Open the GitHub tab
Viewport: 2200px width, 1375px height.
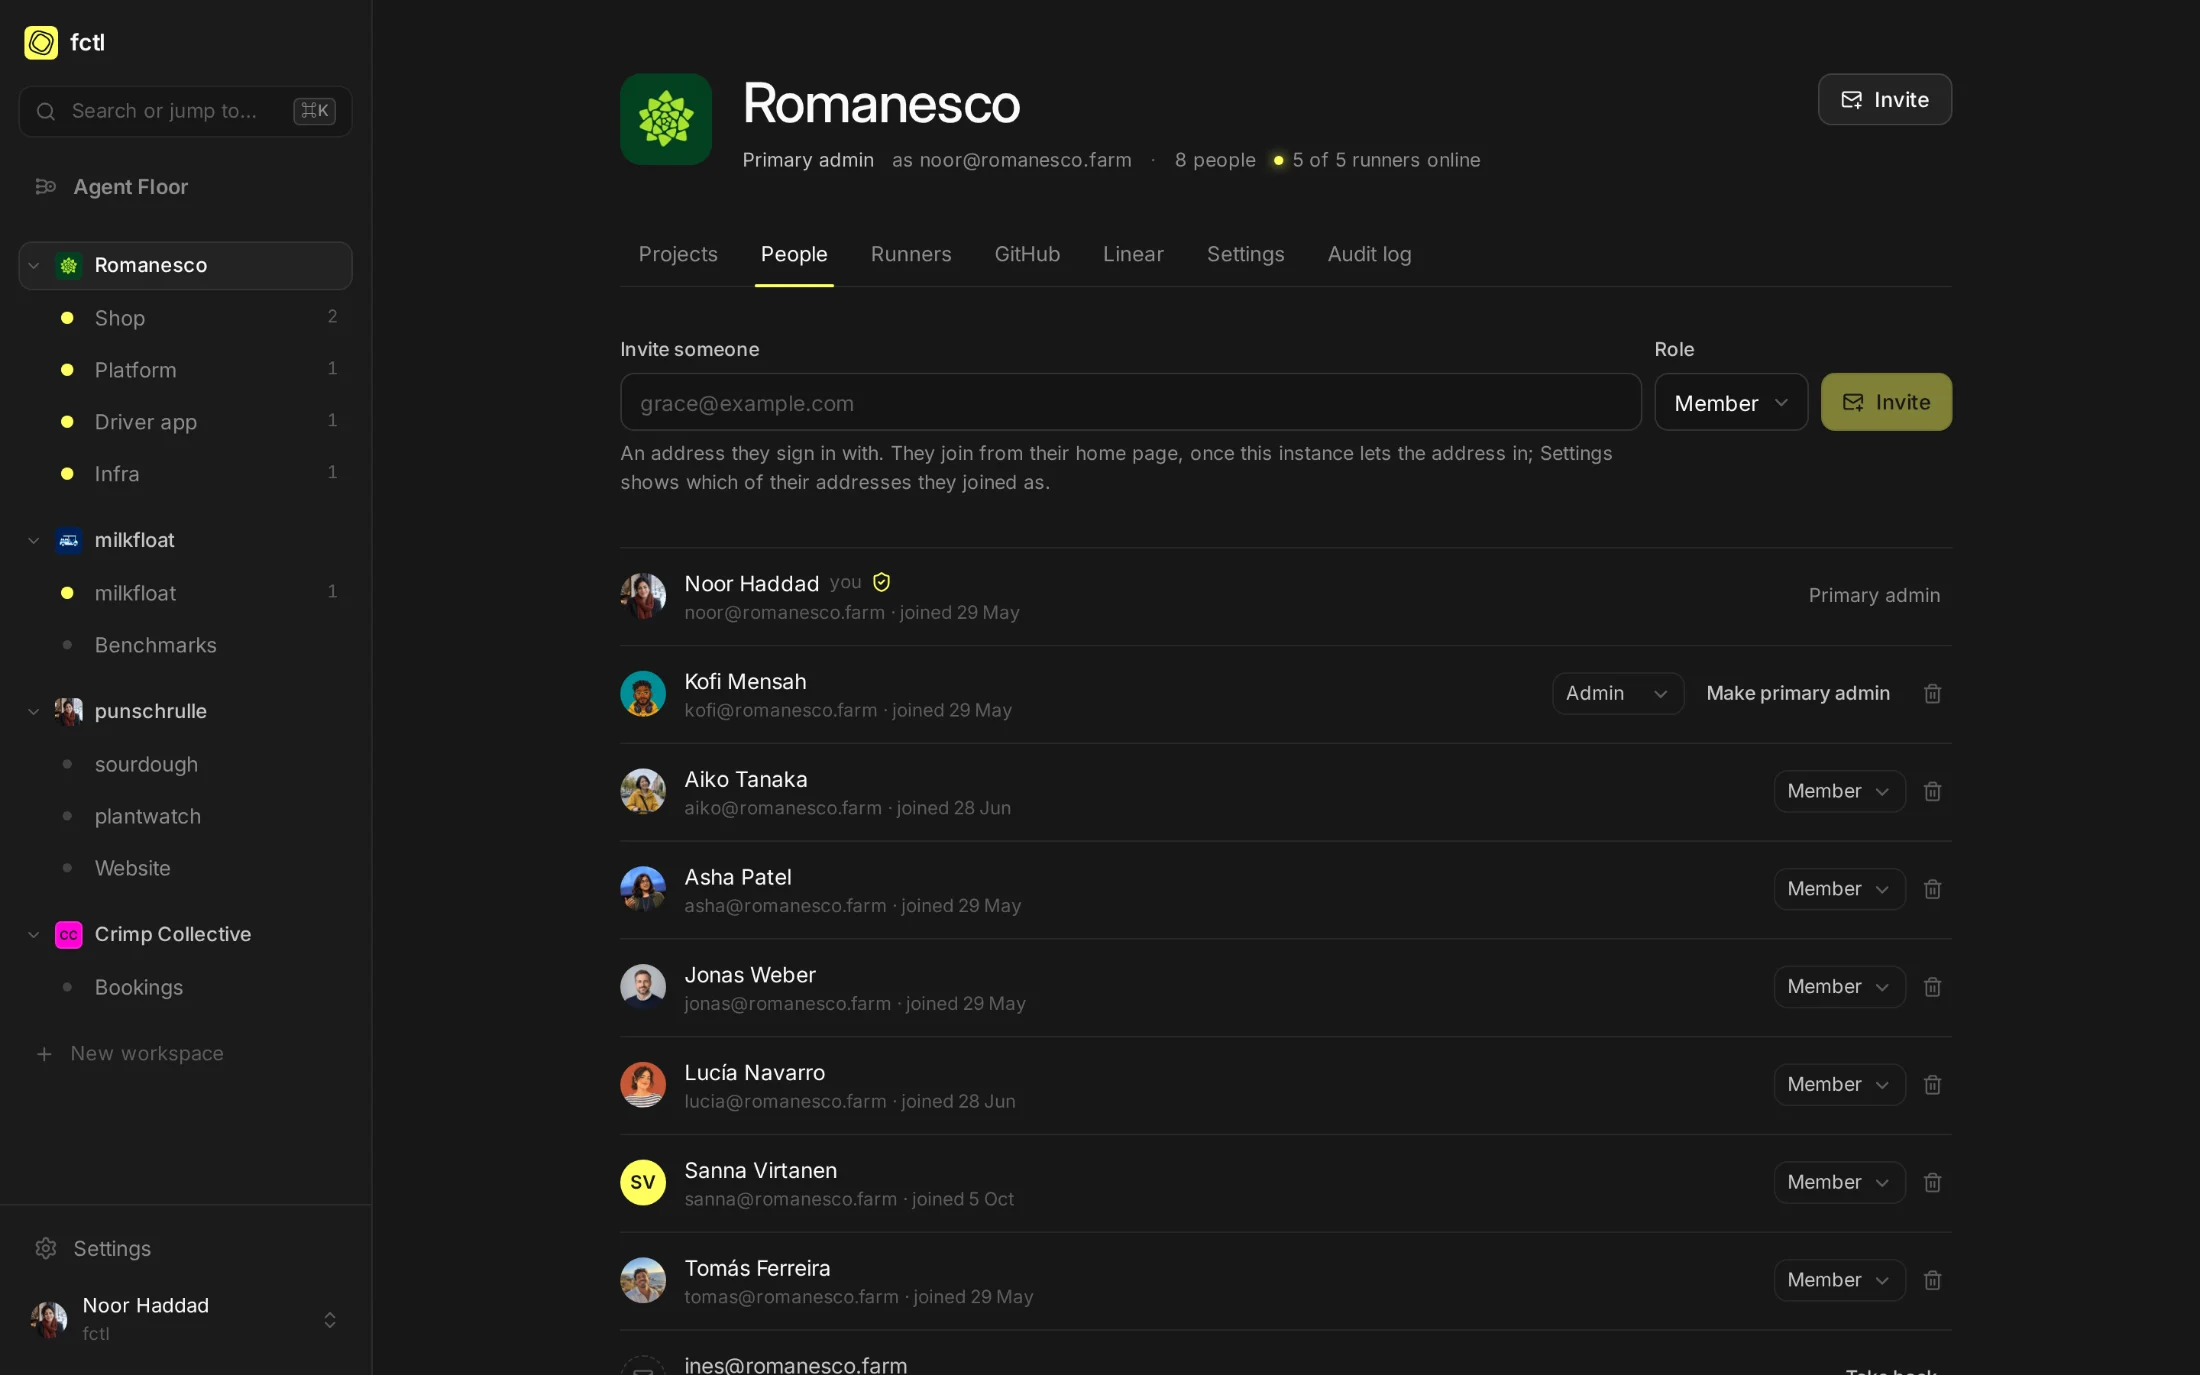pyautogui.click(x=1027, y=254)
